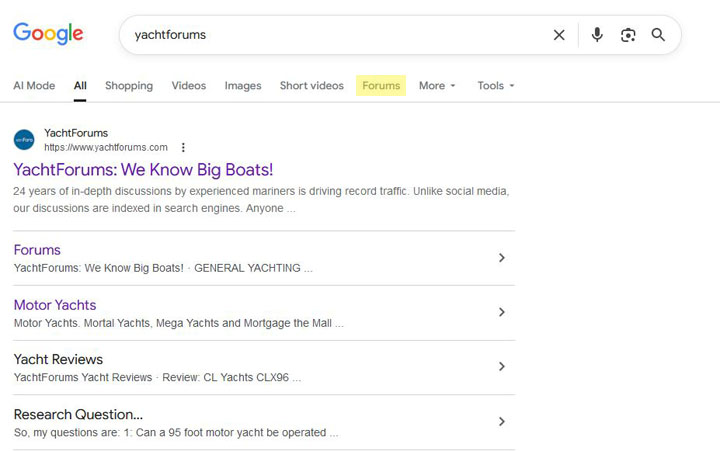Screen dimensions: 720x451
Task: Click the magnifying glass search button
Action: [x=658, y=35]
